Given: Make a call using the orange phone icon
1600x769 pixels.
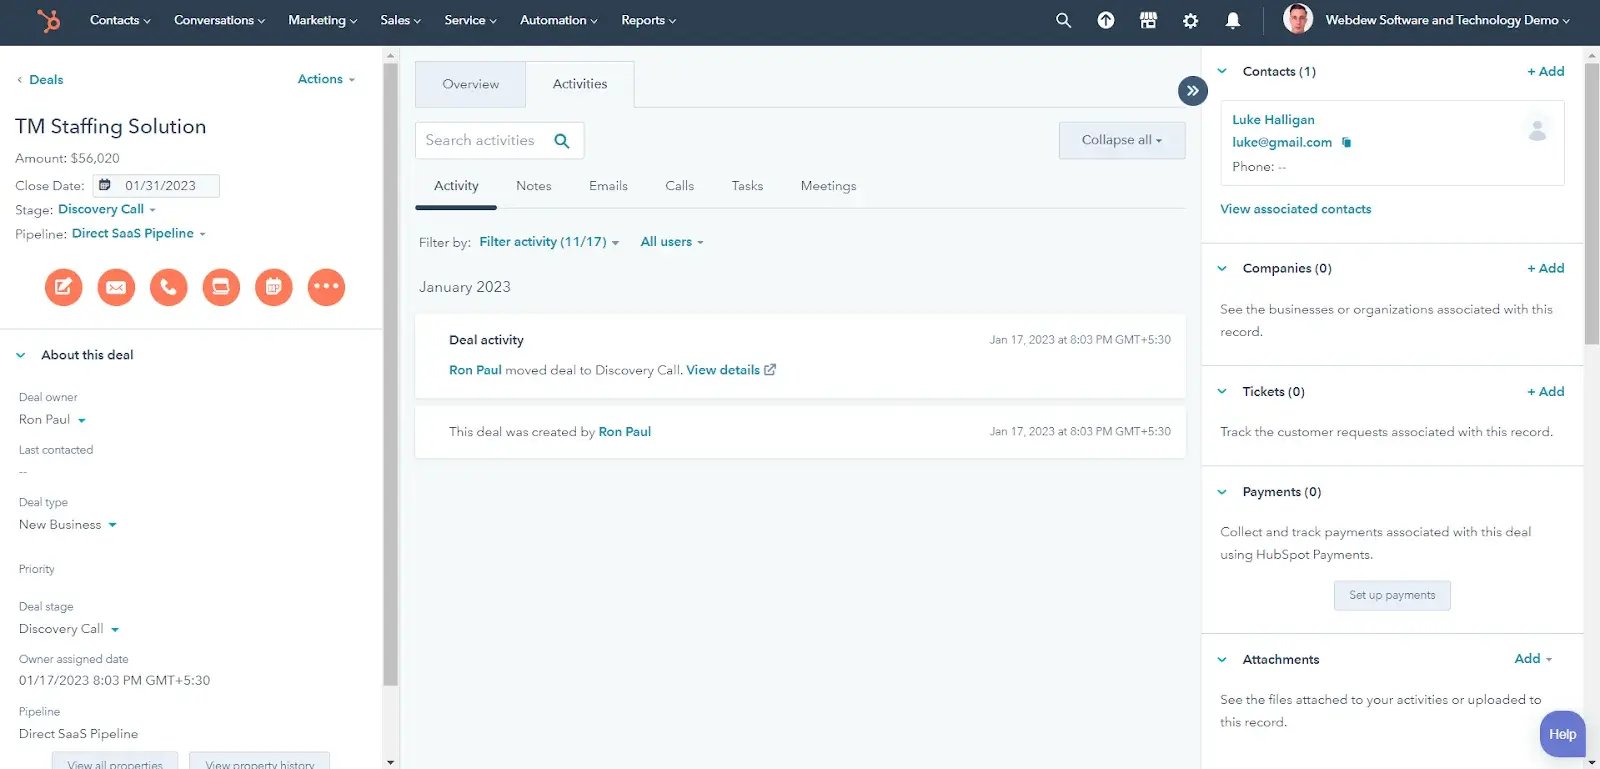Looking at the screenshot, I should (169, 287).
